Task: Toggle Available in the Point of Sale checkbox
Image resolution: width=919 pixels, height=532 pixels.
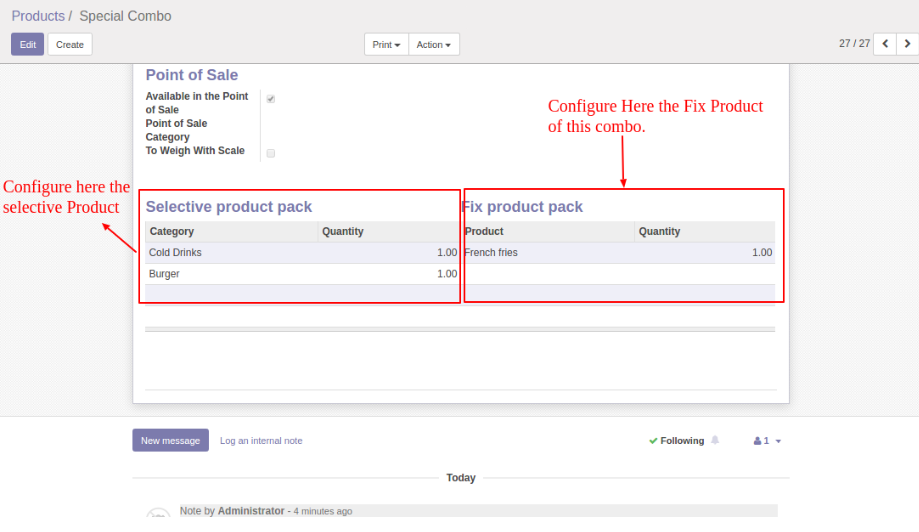Action: (271, 99)
